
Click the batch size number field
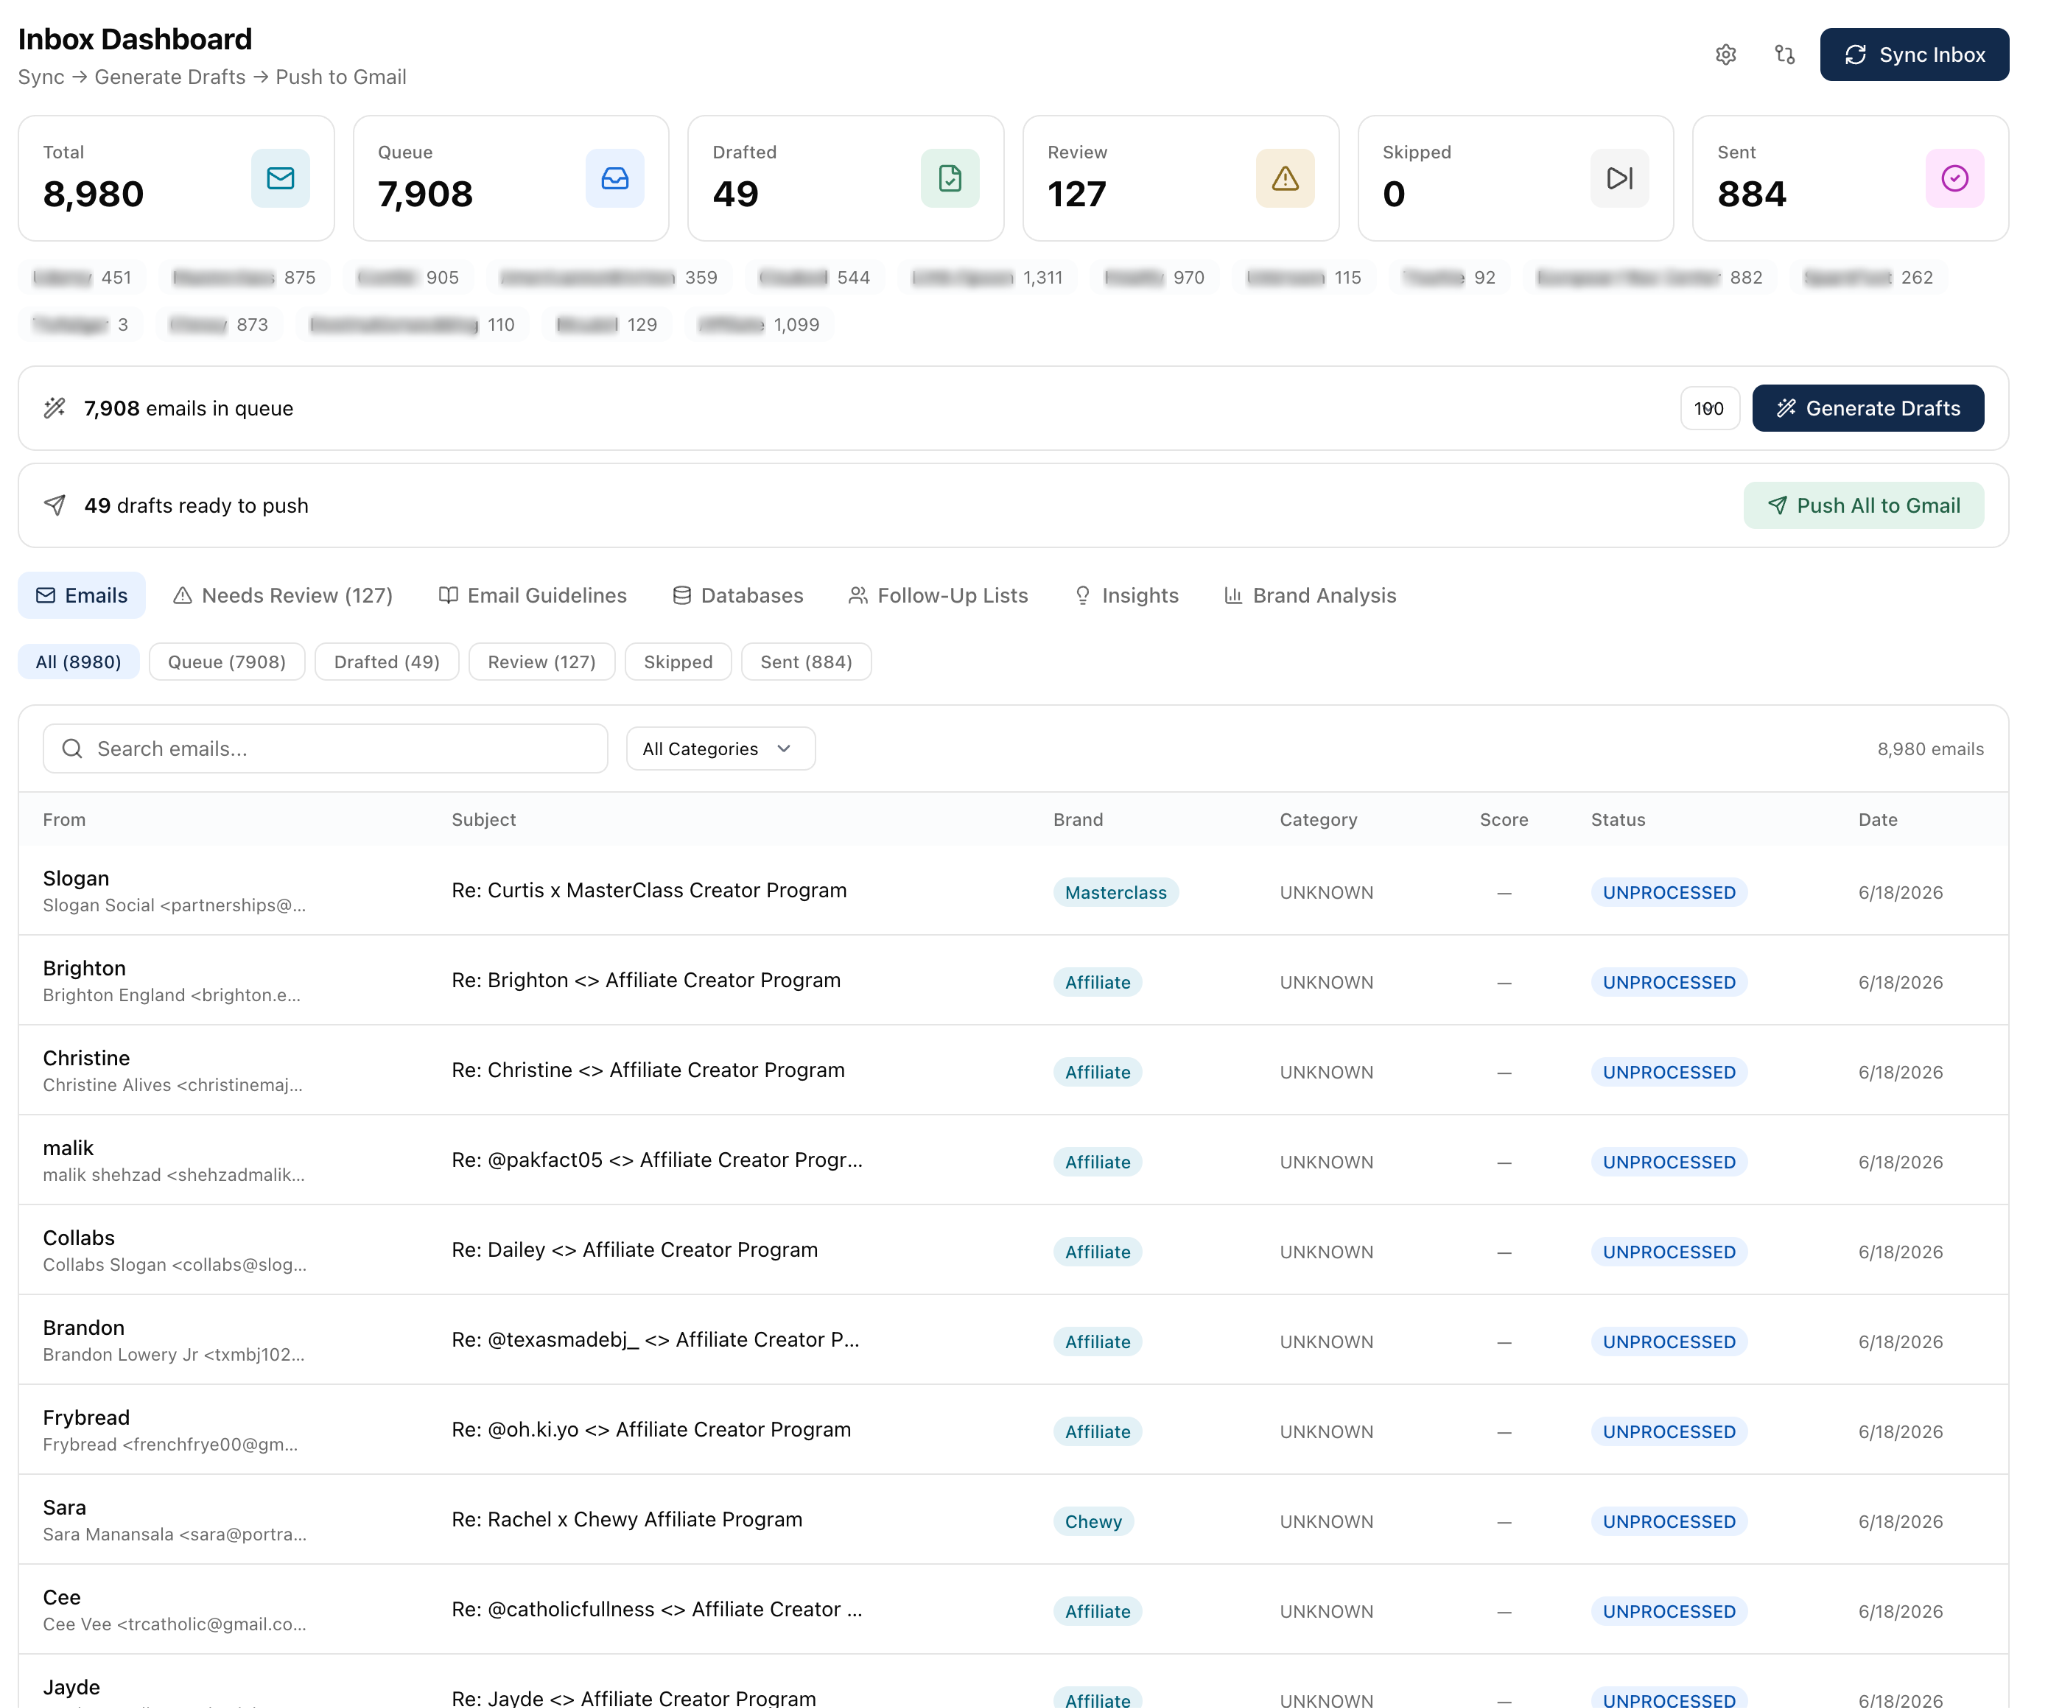point(1710,408)
